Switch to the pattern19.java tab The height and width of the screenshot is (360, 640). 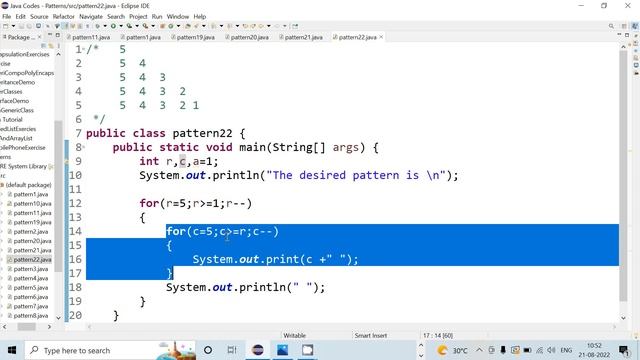(193, 37)
